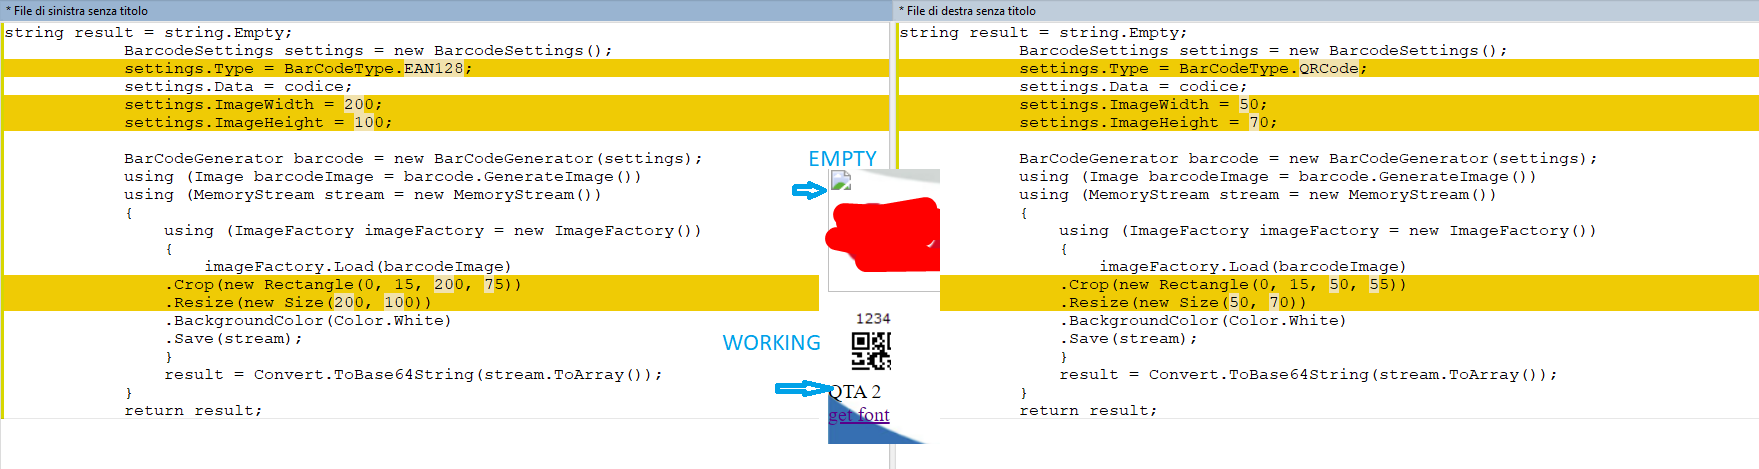This screenshot has height=469, width=1759.
Task: Click 'using (Image barcodeImage = barcode.GenerateImage())' in left file
Action: click(383, 176)
